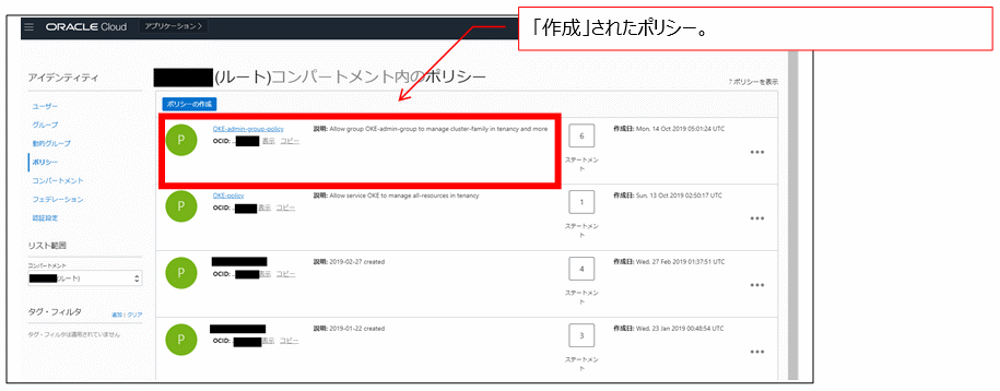Image resolution: width=1000 pixels, height=391 pixels.
Task: Open the OKE-policy link
Action: tap(228, 196)
